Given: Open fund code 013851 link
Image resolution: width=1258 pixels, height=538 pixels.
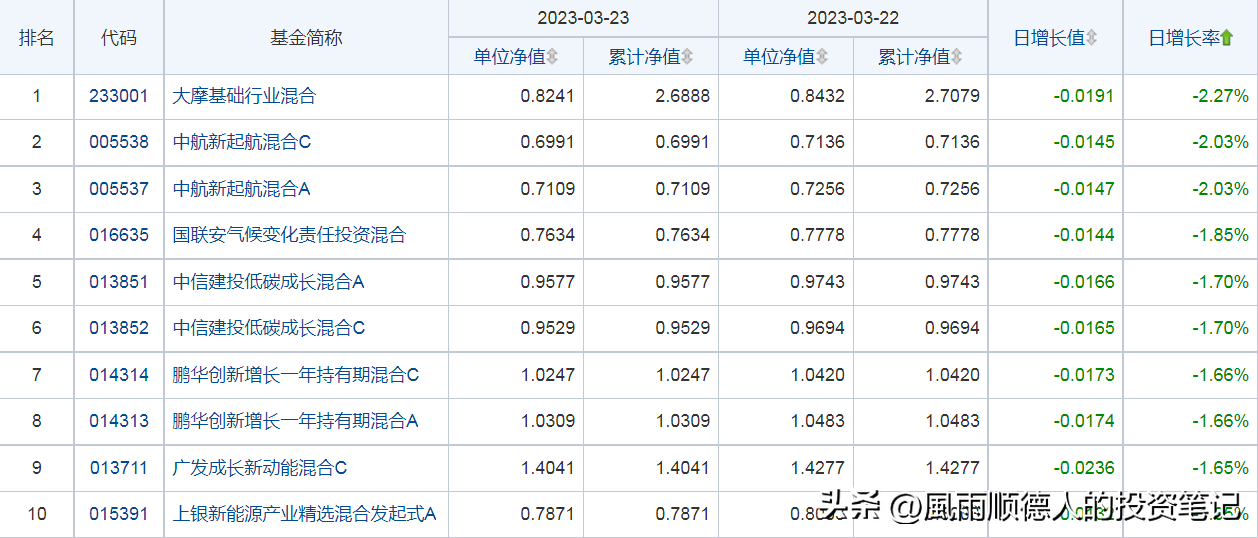Looking at the screenshot, I should click(119, 282).
